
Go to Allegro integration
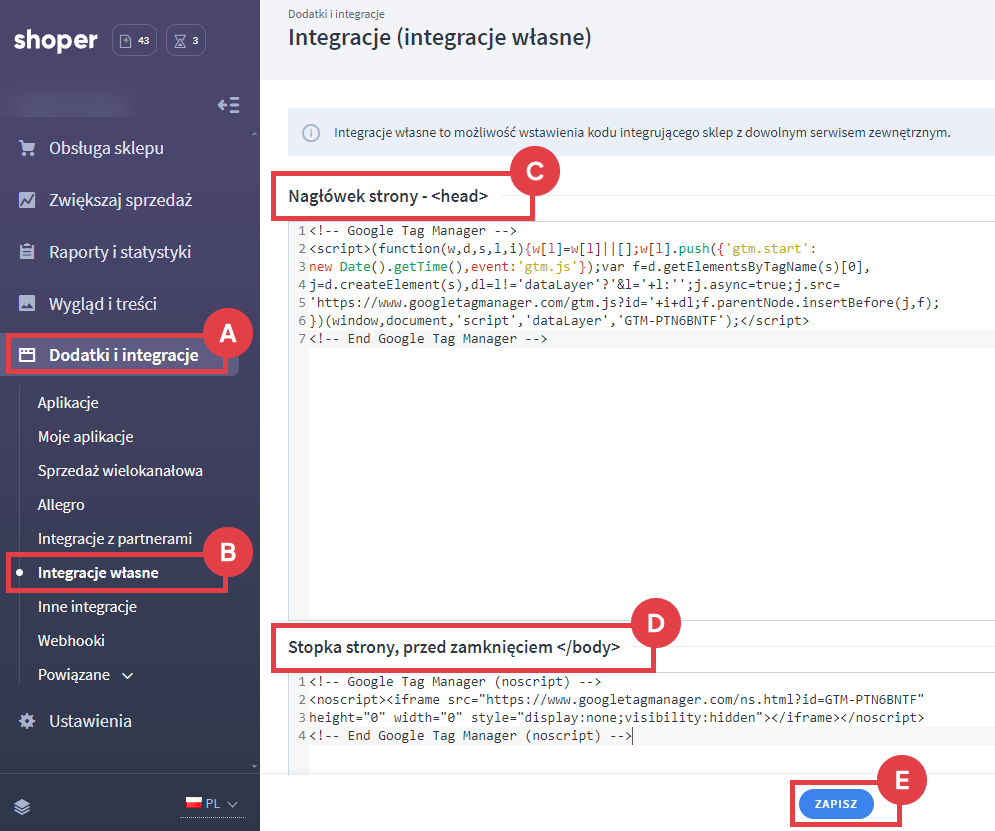pyautogui.click(x=61, y=505)
